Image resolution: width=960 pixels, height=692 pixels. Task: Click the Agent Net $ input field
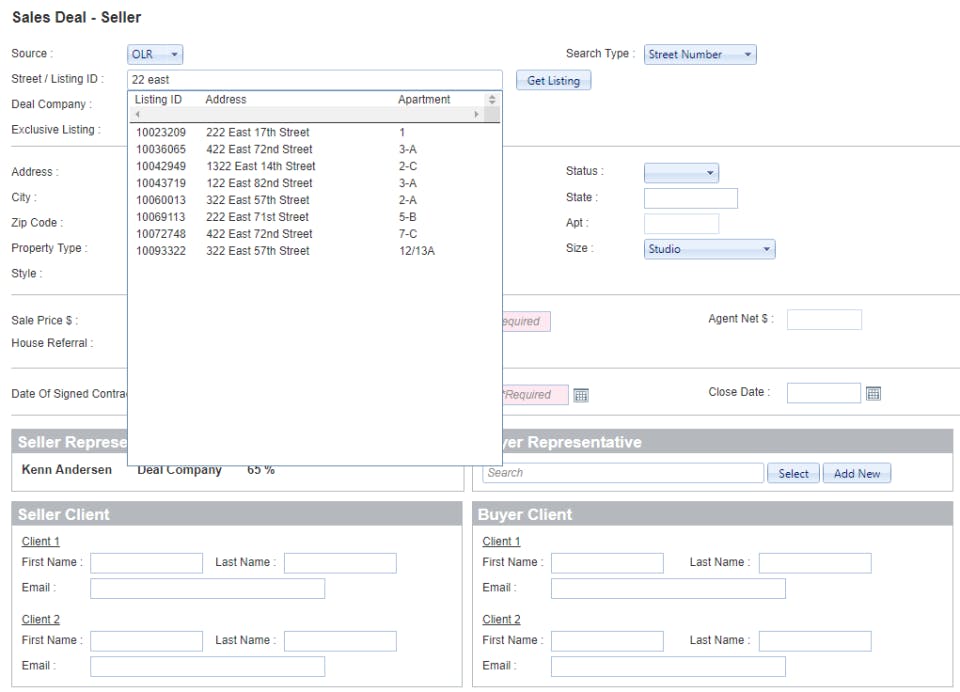824,320
